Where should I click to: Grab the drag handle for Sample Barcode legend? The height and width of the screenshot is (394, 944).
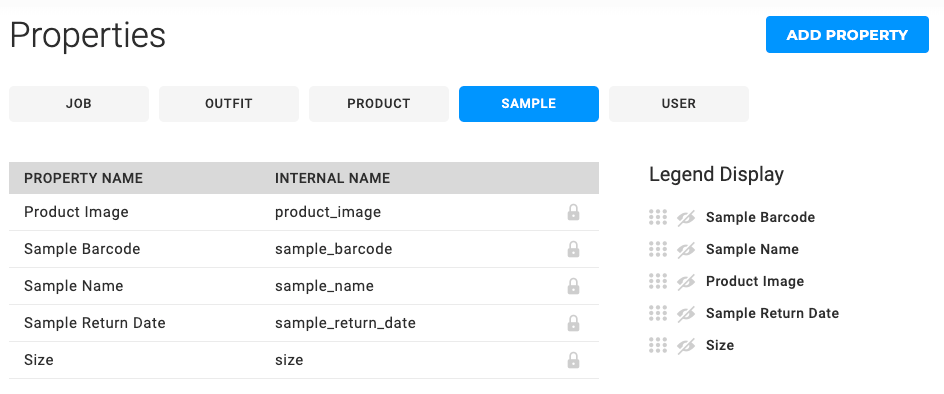[657, 217]
